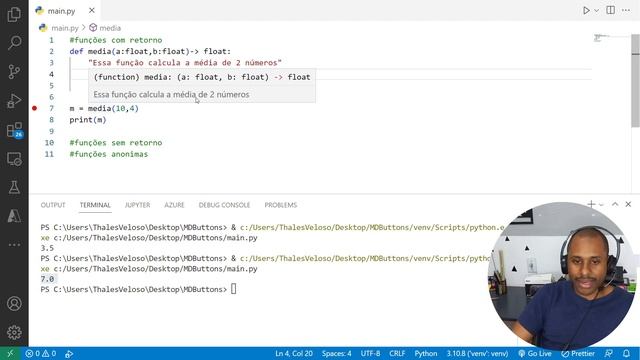640x360 pixels.
Task: Open Source Control view
Action: pos(14,71)
